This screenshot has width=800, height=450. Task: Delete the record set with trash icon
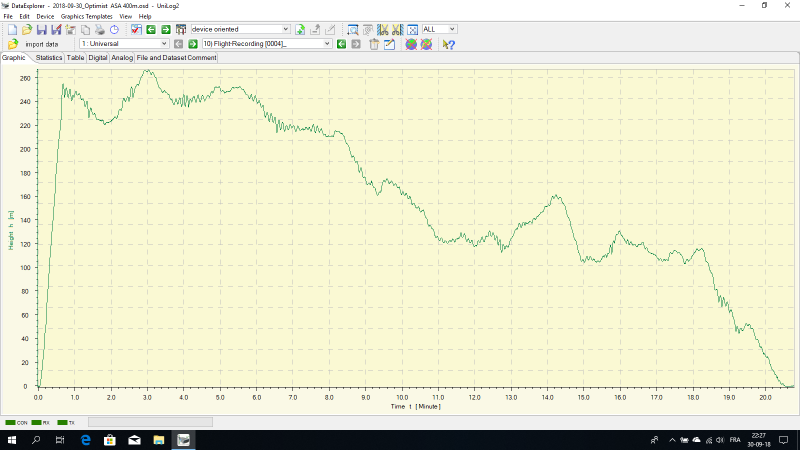pyautogui.click(x=374, y=44)
